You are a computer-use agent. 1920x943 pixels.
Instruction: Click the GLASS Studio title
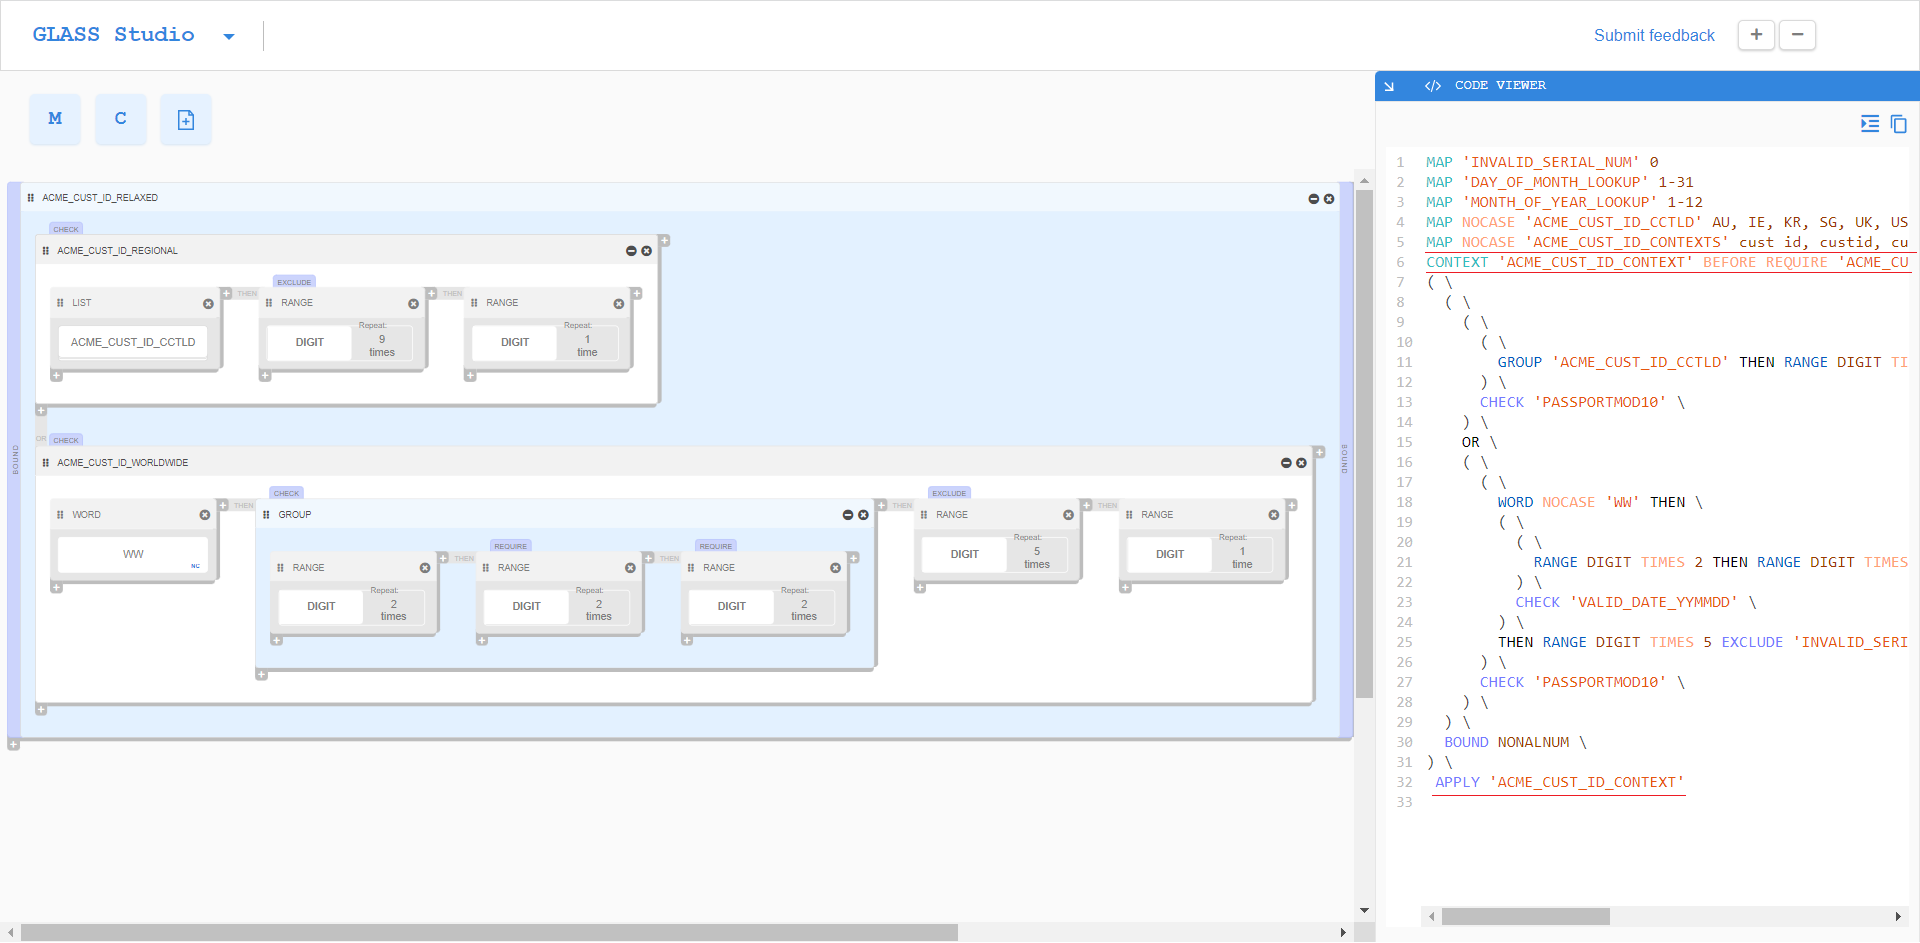pyautogui.click(x=114, y=35)
